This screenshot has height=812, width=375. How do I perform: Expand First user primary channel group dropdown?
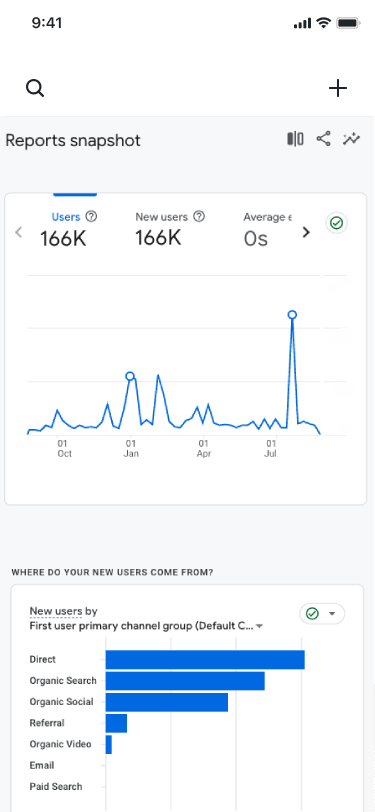coord(147,626)
